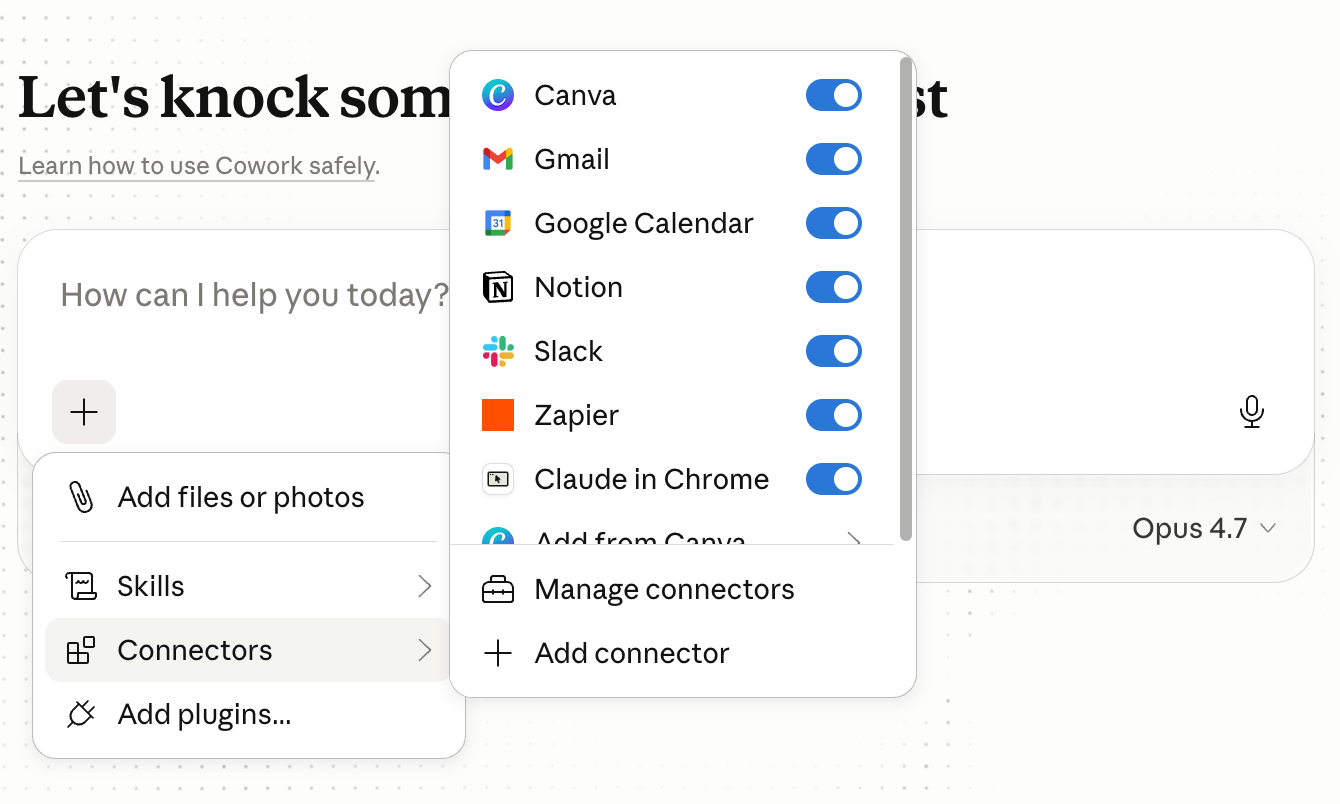1340x804 pixels.
Task: Click the Gmail envelope icon
Action: [x=498, y=159]
